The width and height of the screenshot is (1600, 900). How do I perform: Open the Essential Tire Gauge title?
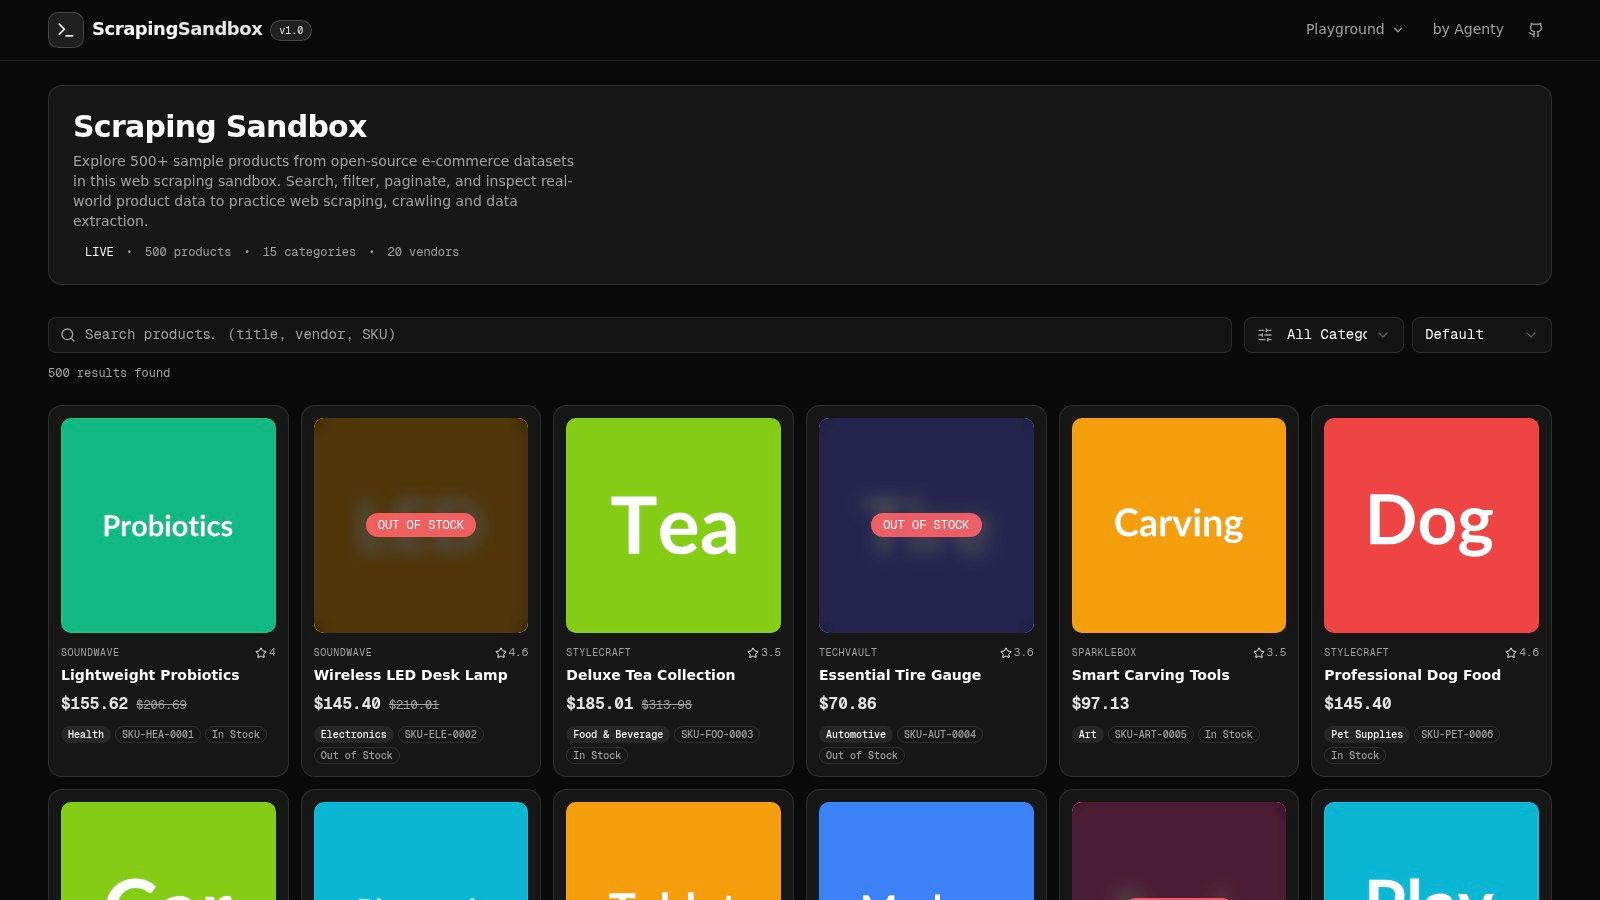[x=900, y=675]
